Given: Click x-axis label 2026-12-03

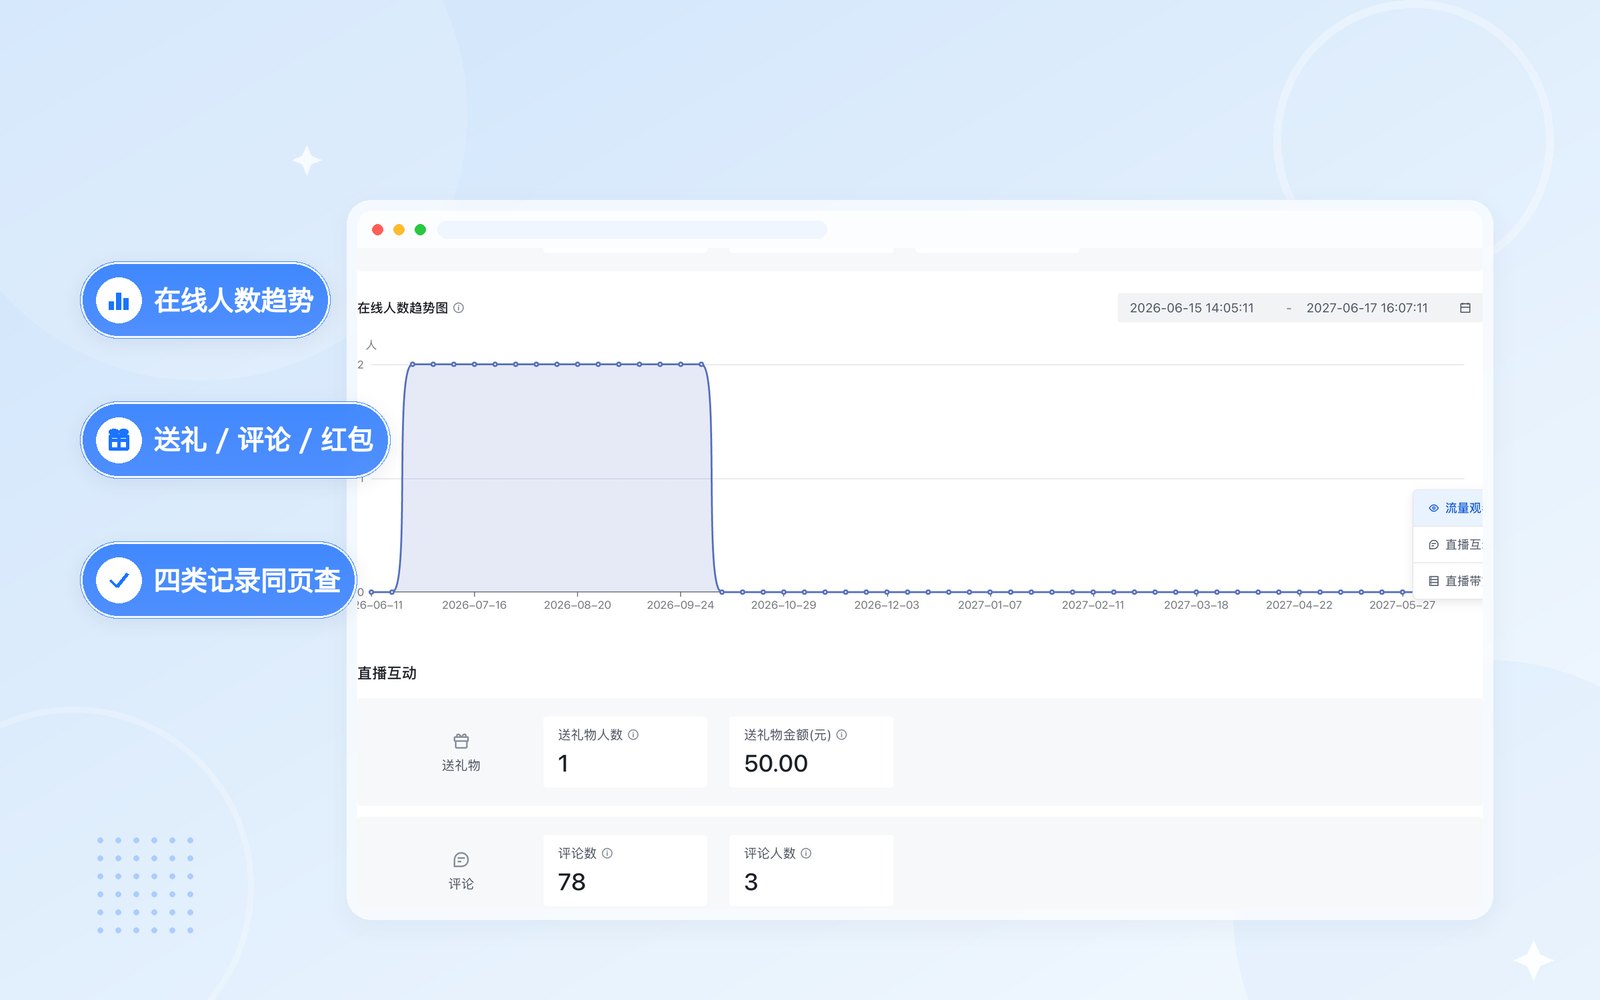Looking at the screenshot, I should (x=886, y=605).
